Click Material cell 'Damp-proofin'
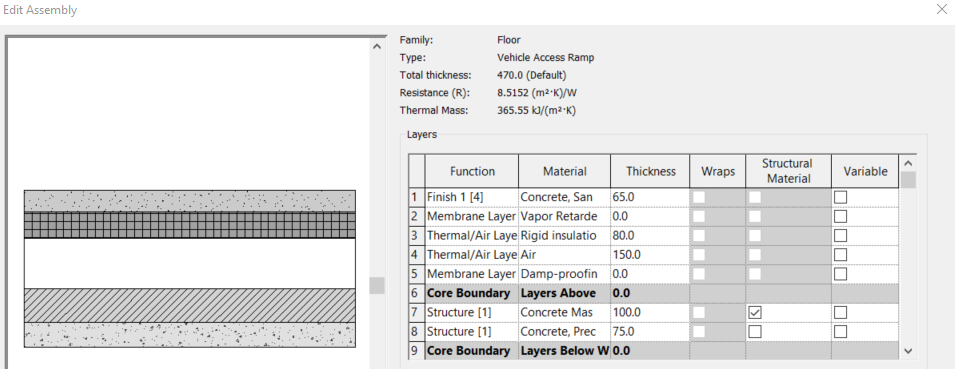Image resolution: width=955 pixels, height=369 pixels. coord(565,274)
